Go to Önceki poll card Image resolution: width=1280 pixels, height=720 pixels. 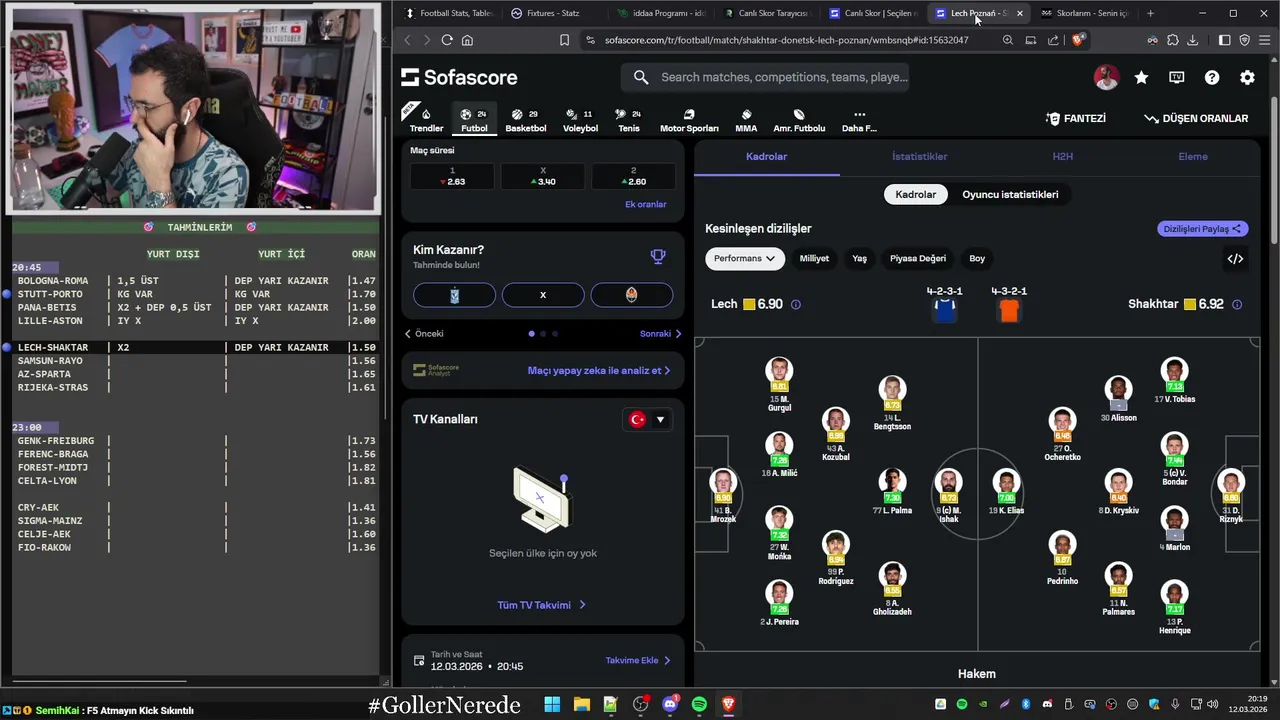tap(424, 334)
